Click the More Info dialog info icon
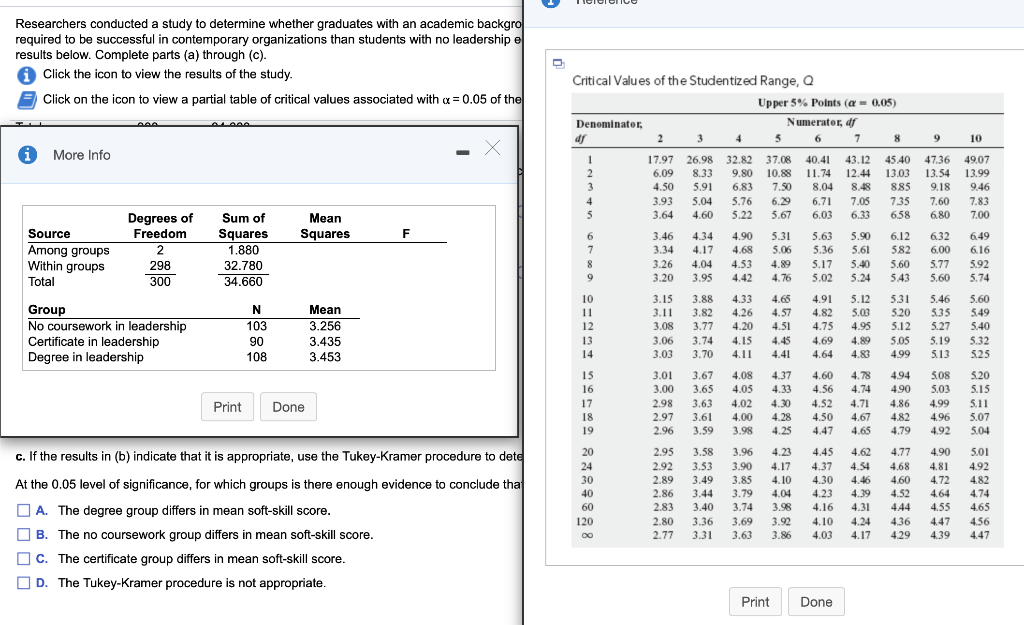Image resolution: width=1024 pixels, height=625 pixels. (x=27, y=155)
